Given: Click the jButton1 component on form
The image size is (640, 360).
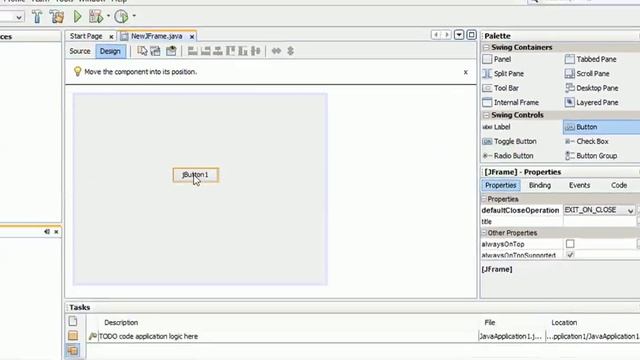Looking at the screenshot, I should click(x=196, y=175).
